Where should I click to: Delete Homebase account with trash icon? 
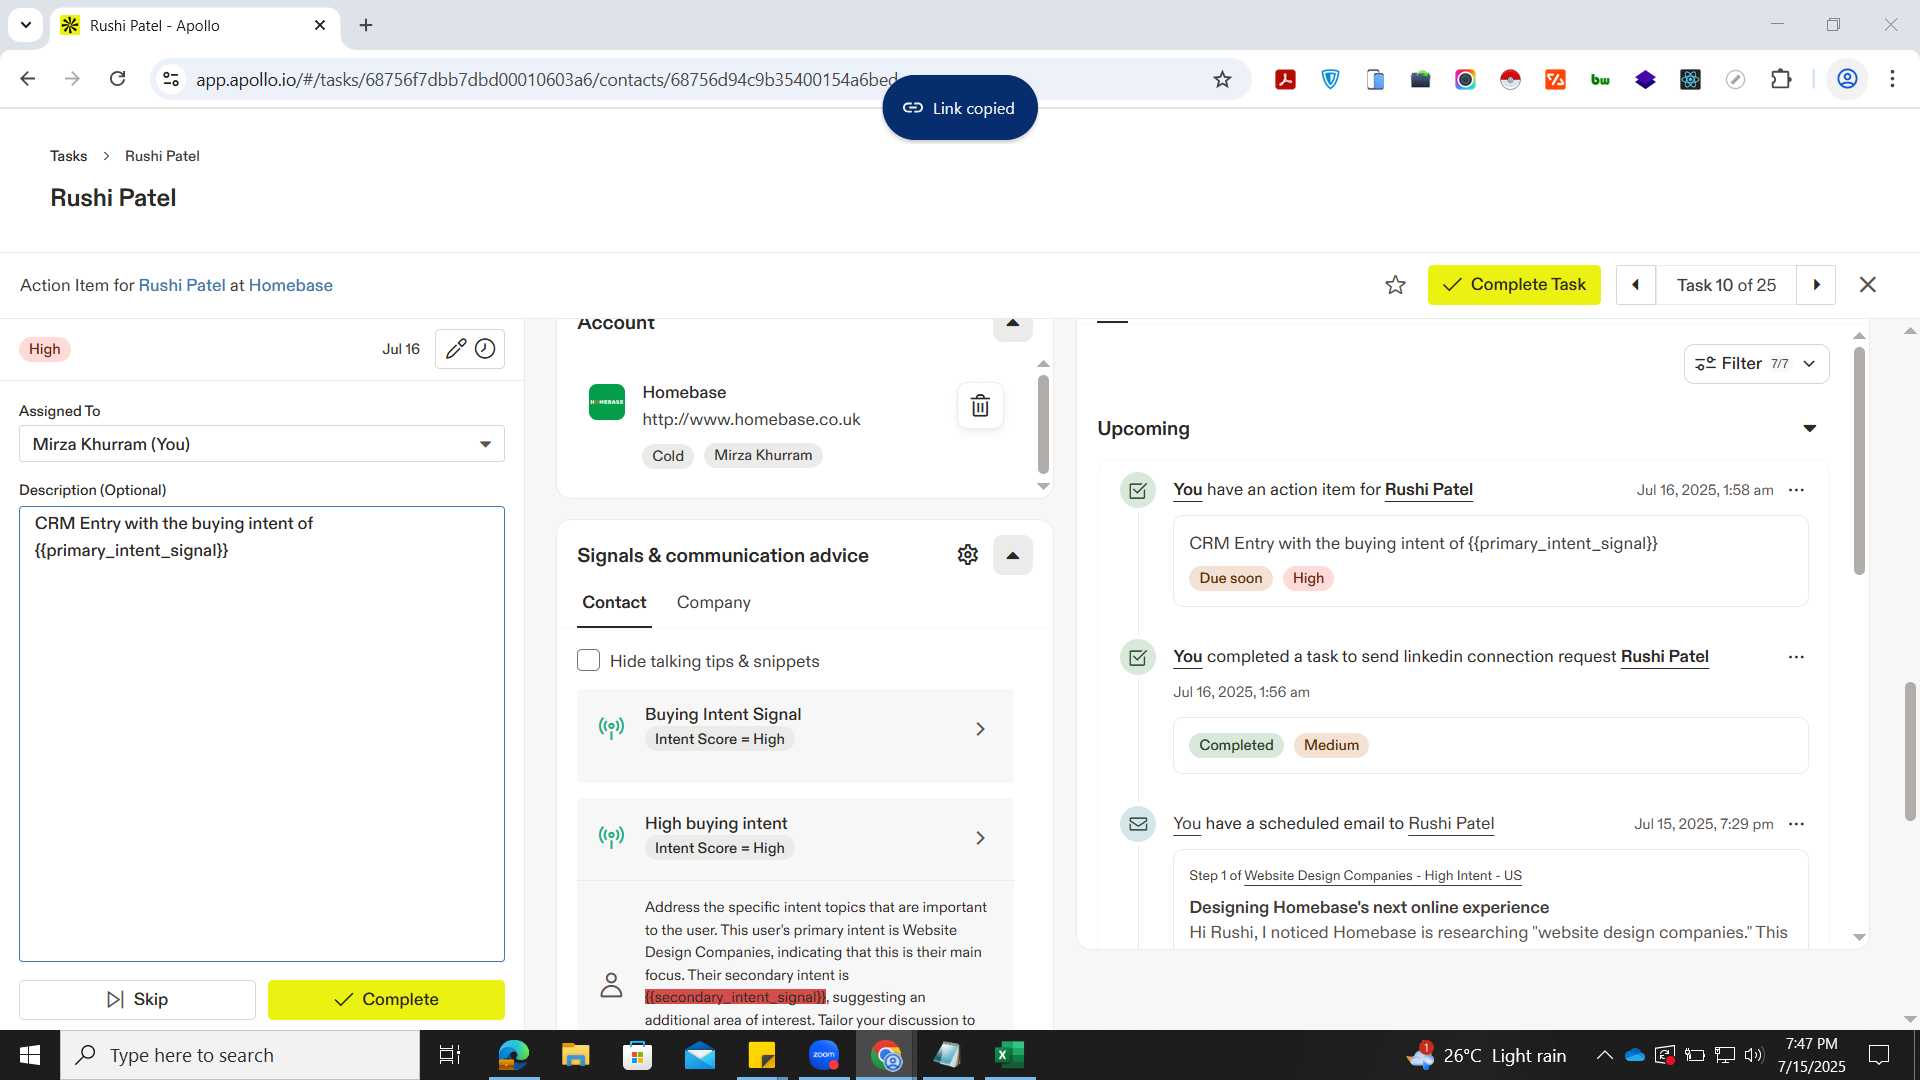point(980,406)
